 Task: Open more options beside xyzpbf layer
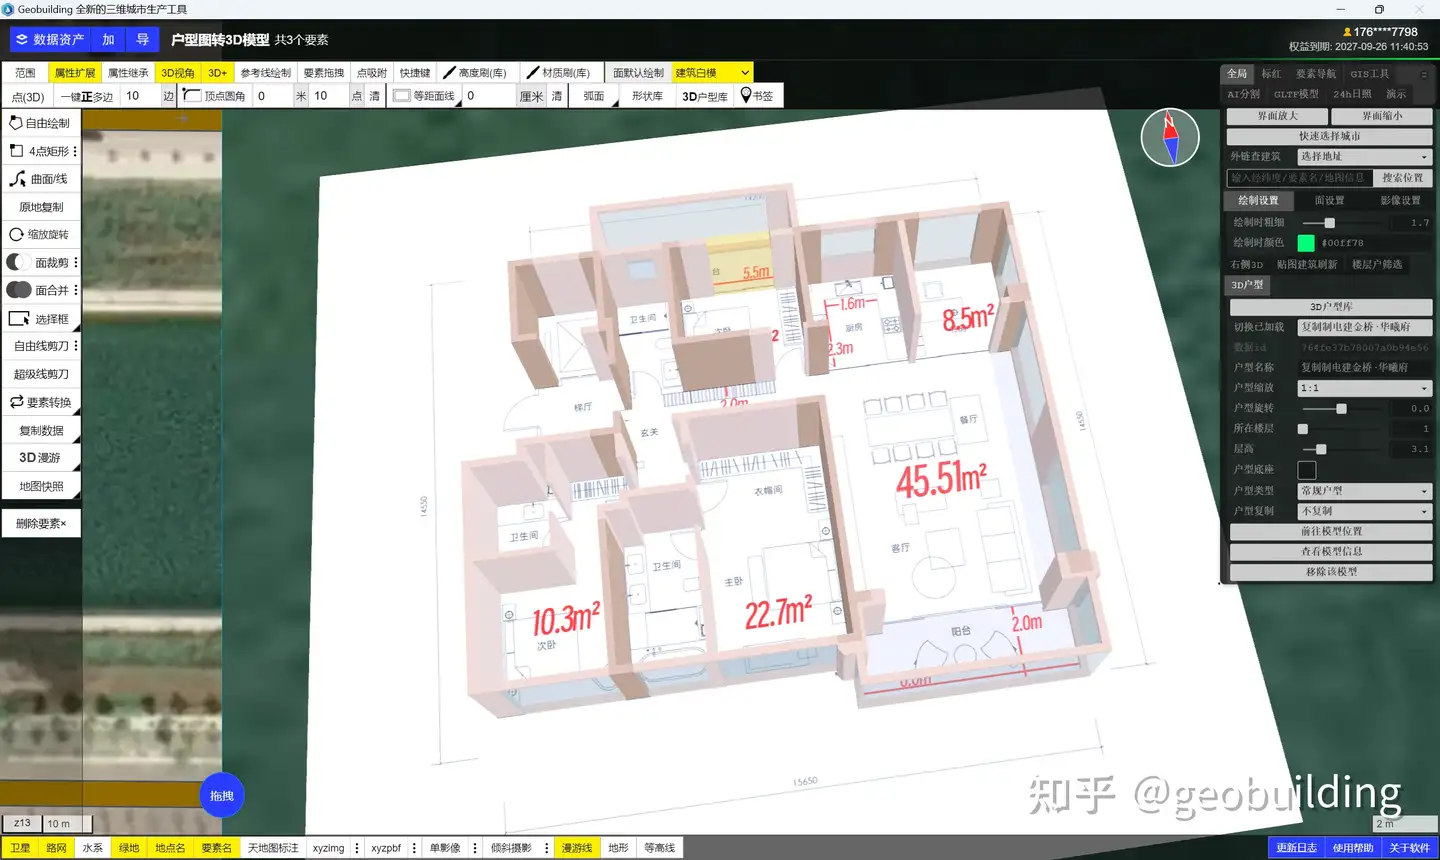(414, 848)
